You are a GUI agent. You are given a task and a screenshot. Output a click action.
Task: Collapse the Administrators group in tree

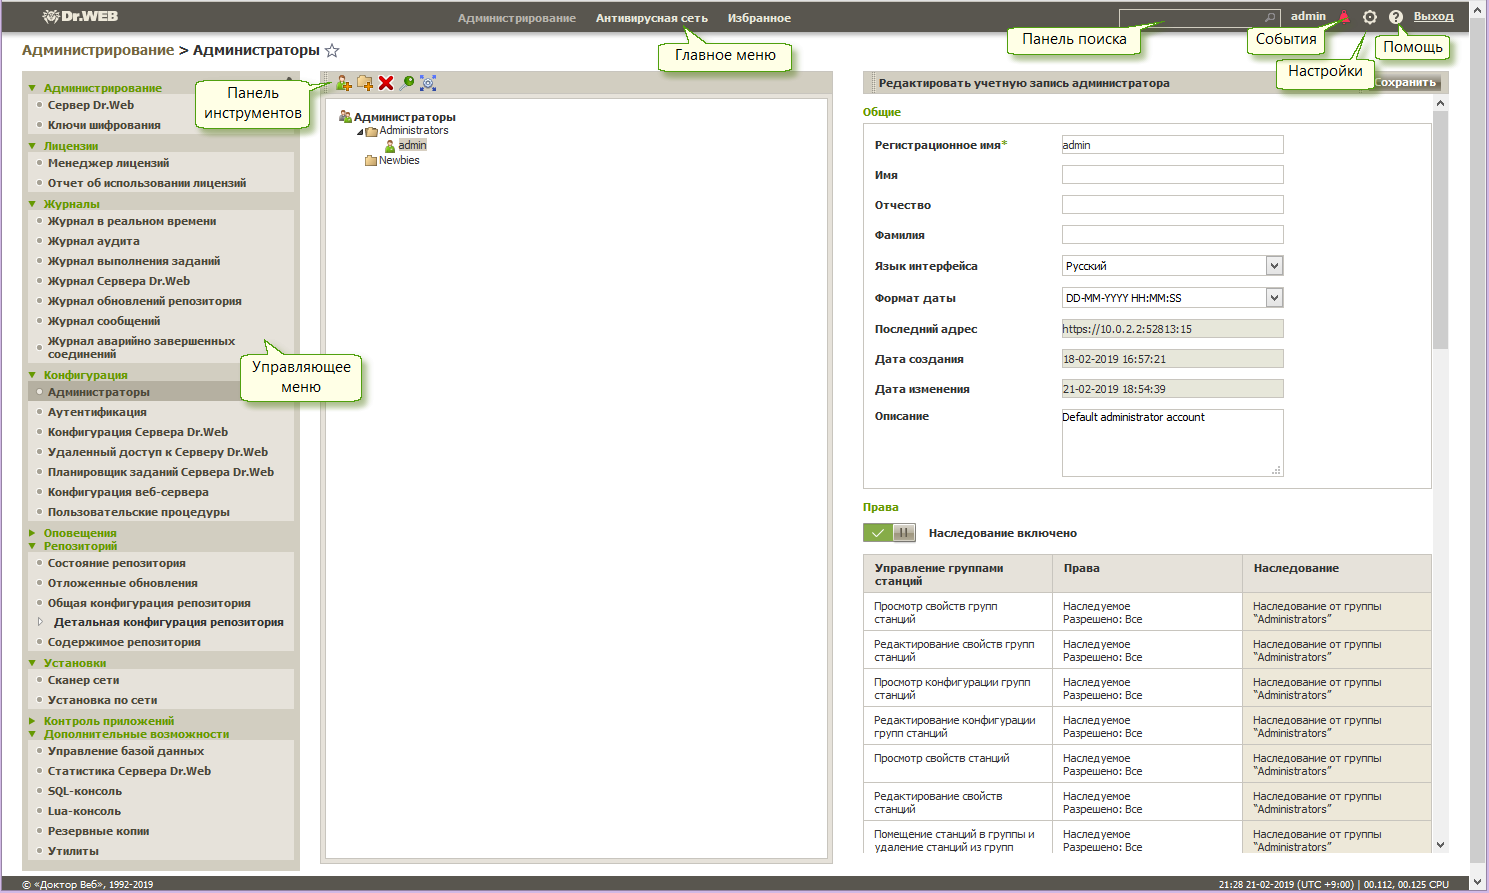point(360,132)
